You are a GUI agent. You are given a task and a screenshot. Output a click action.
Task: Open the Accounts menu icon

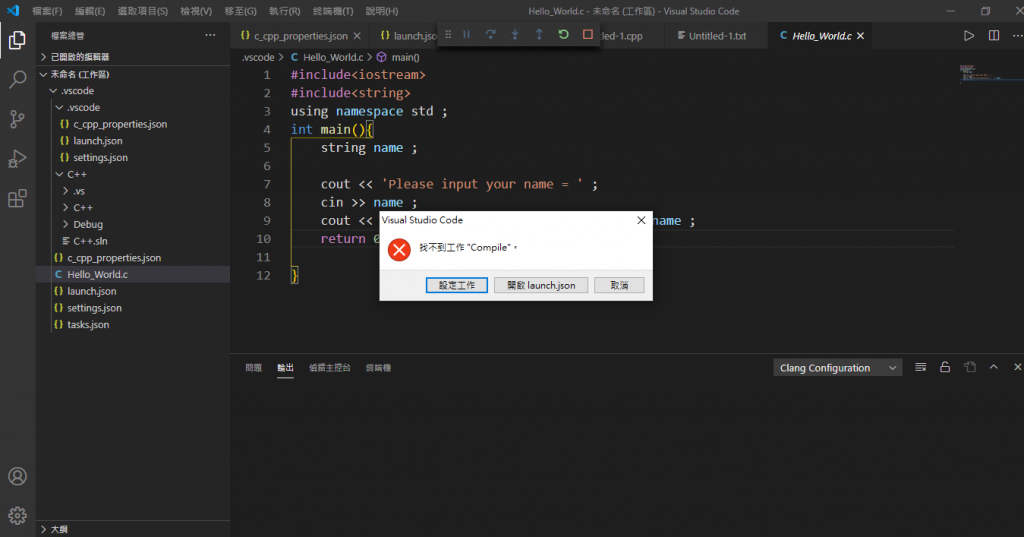pyautogui.click(x=18, y=476)
